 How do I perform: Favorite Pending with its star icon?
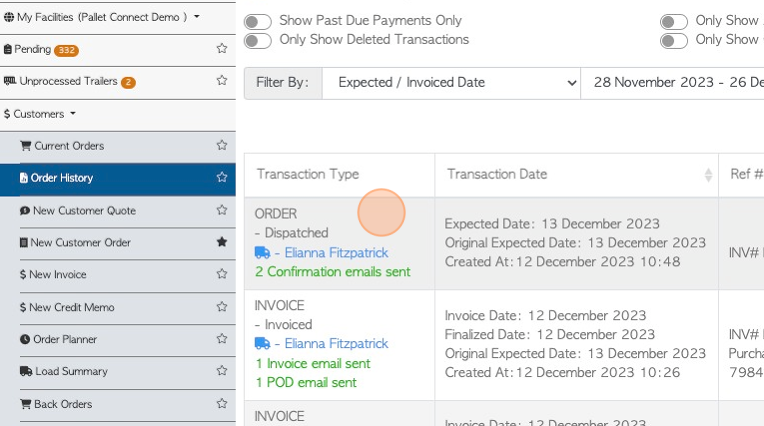[222, 48]
